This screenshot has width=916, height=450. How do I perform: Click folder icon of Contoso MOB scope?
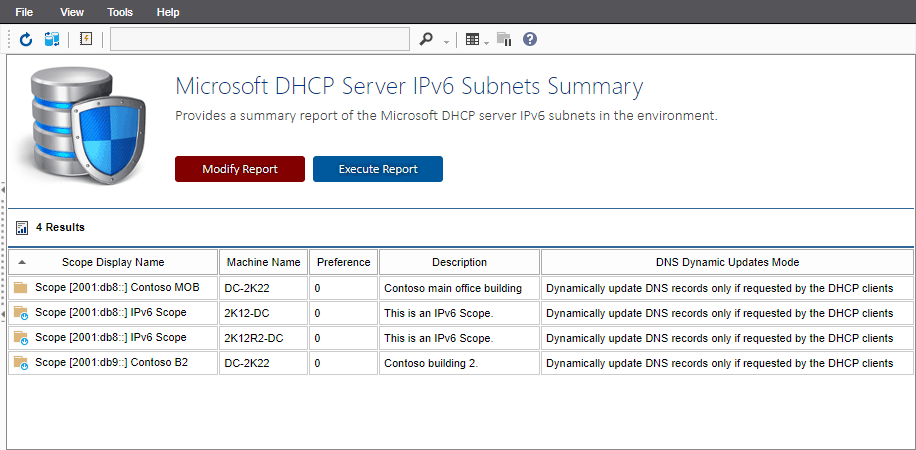coord(21,288)
